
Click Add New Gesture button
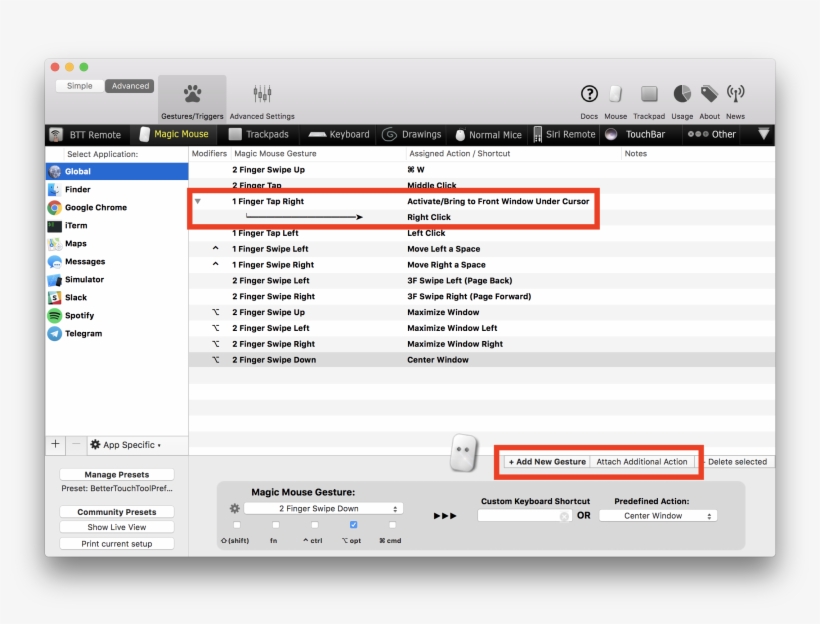pyautogui.click(x=547, y=462)
